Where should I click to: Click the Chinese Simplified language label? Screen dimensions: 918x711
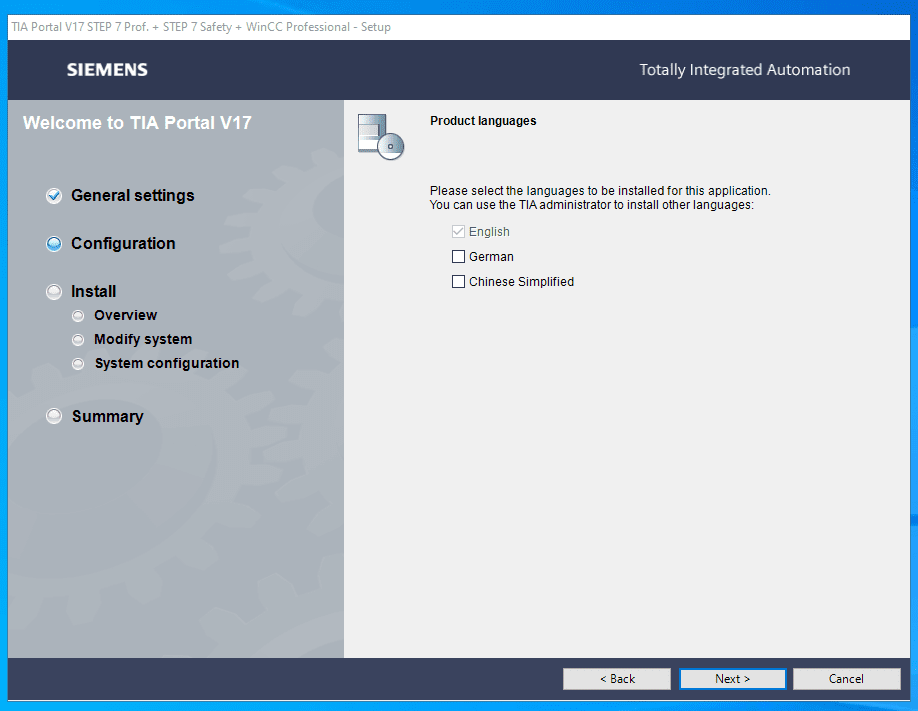(521, 282)
